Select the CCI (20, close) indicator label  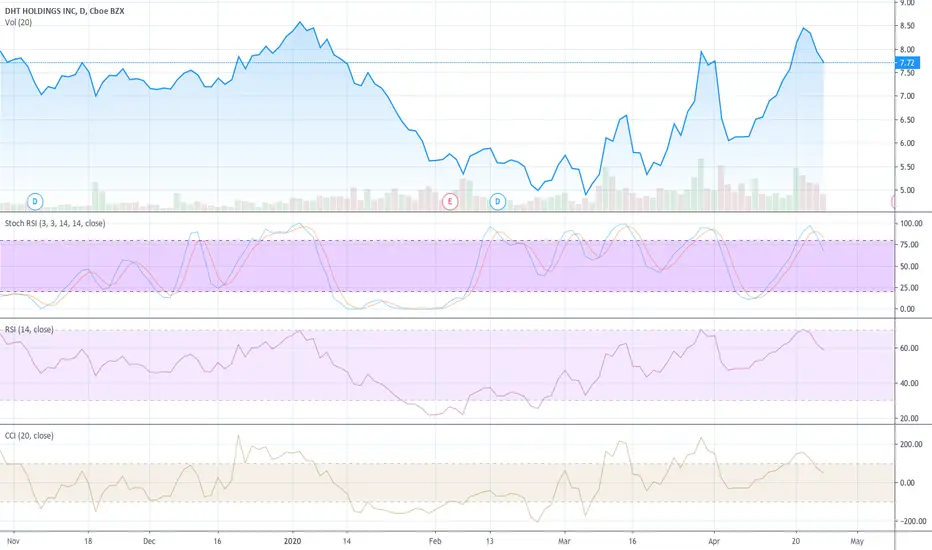click(x=29, y=436)
